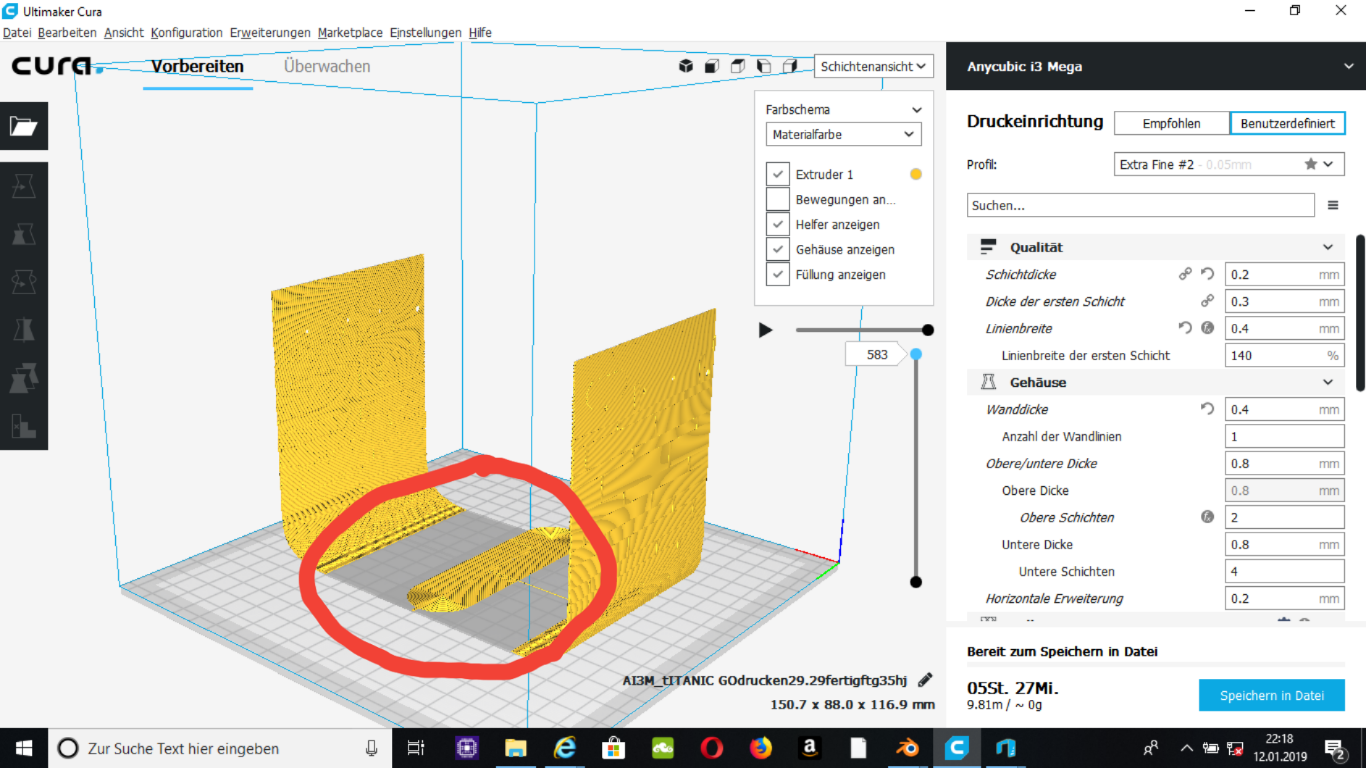The image size is (1366, 768).
Task: Open the Materialfarbe color scheme dropdown
Action: (x=843, y=134)
